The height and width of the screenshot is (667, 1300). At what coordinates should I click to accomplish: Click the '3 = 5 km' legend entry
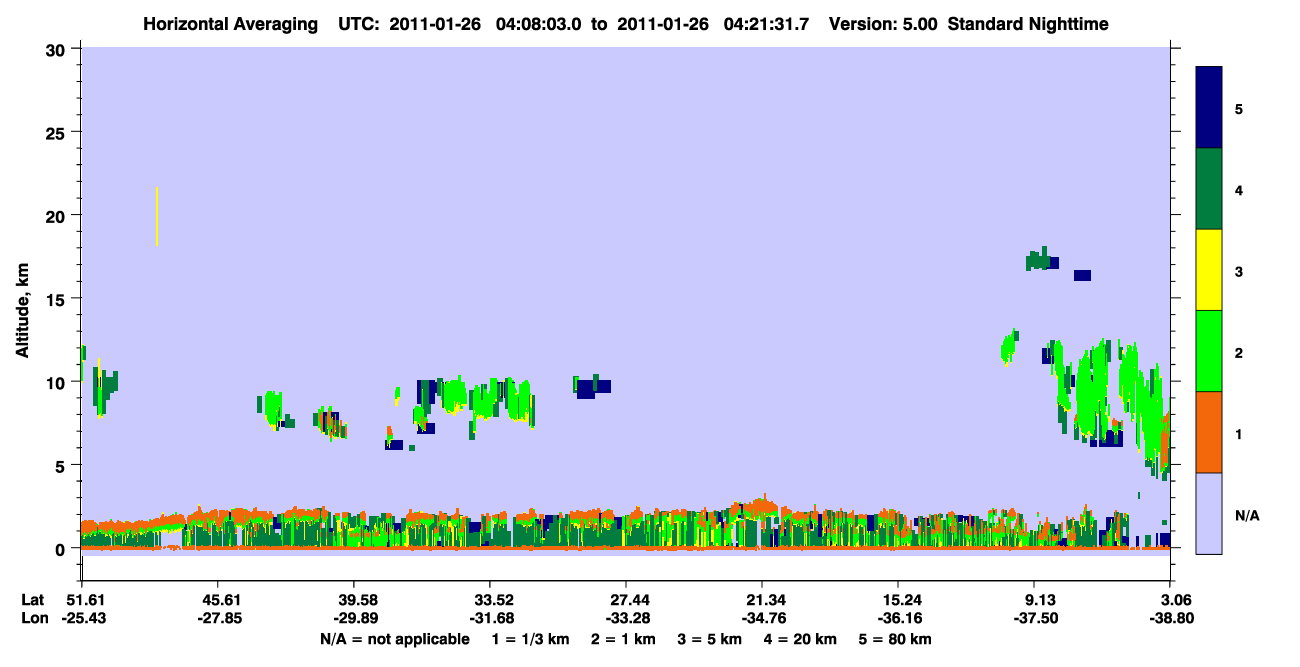pyautogui.click(x=711, y=639)
